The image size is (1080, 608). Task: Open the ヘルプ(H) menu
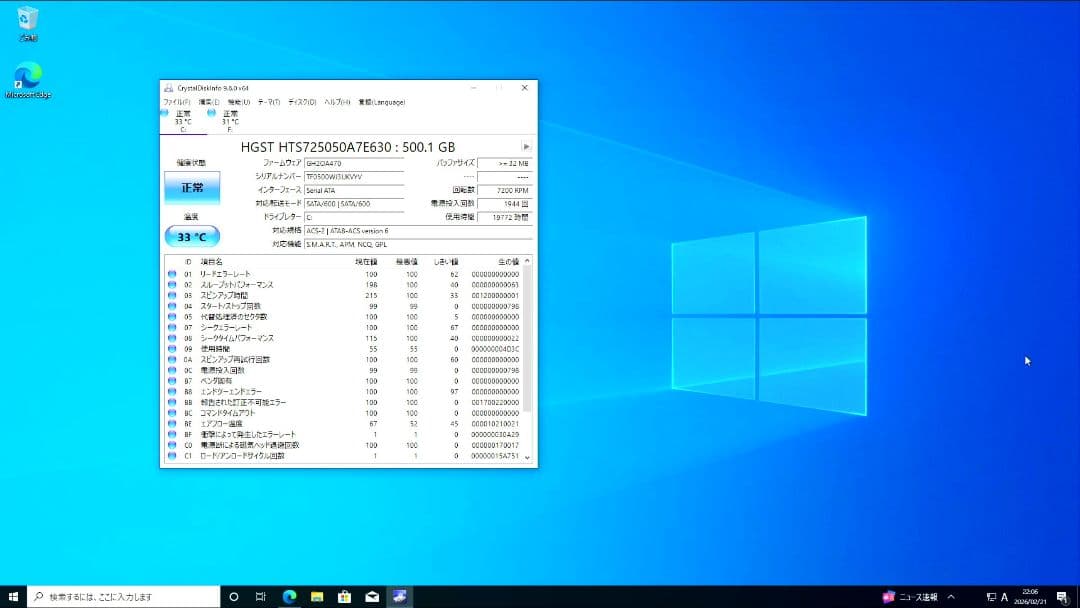tap(337, 102)
